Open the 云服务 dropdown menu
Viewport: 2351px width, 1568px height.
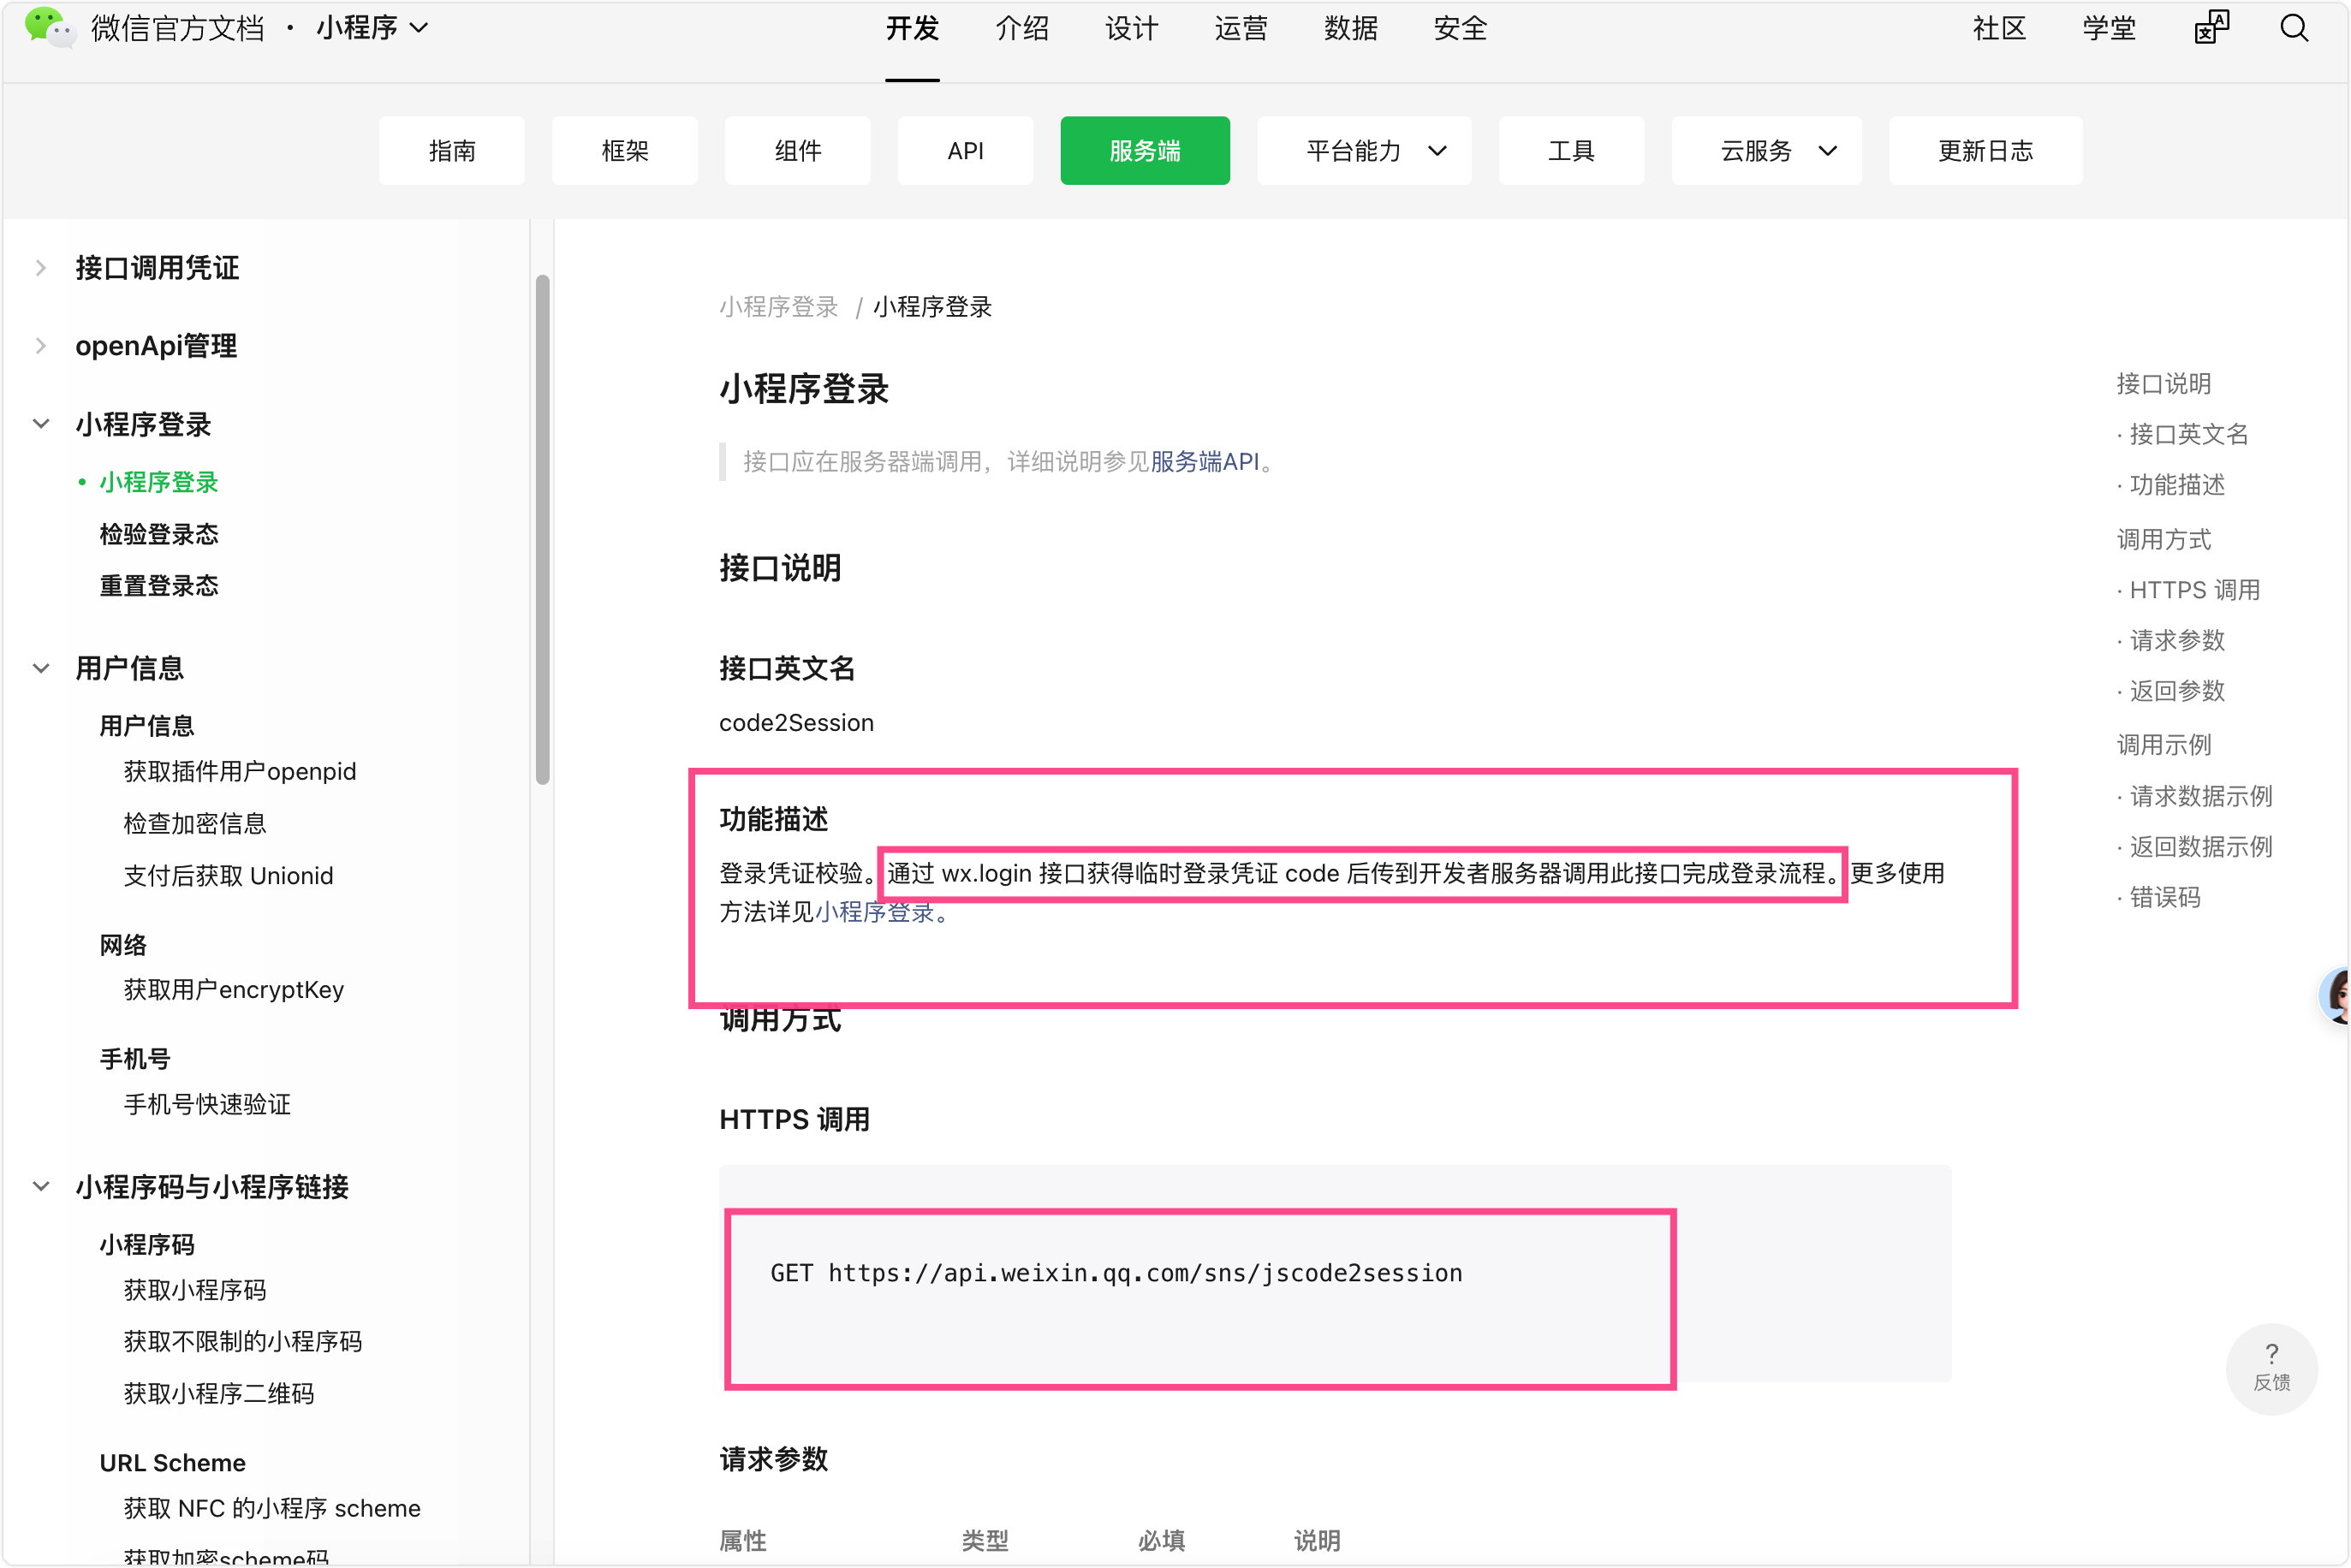click(1766, 151)
